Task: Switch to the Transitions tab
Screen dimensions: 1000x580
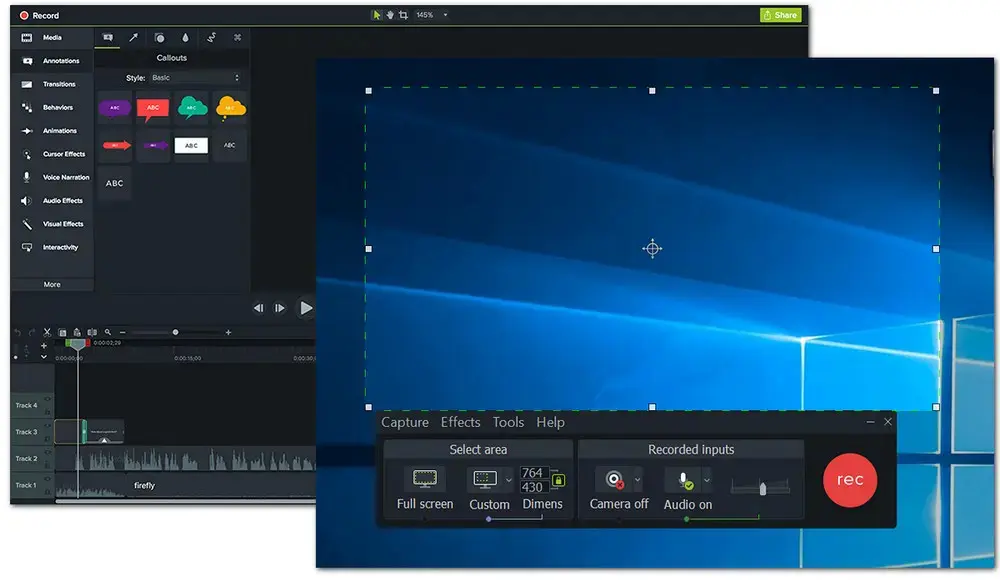Action: click(x=59, y=84)
